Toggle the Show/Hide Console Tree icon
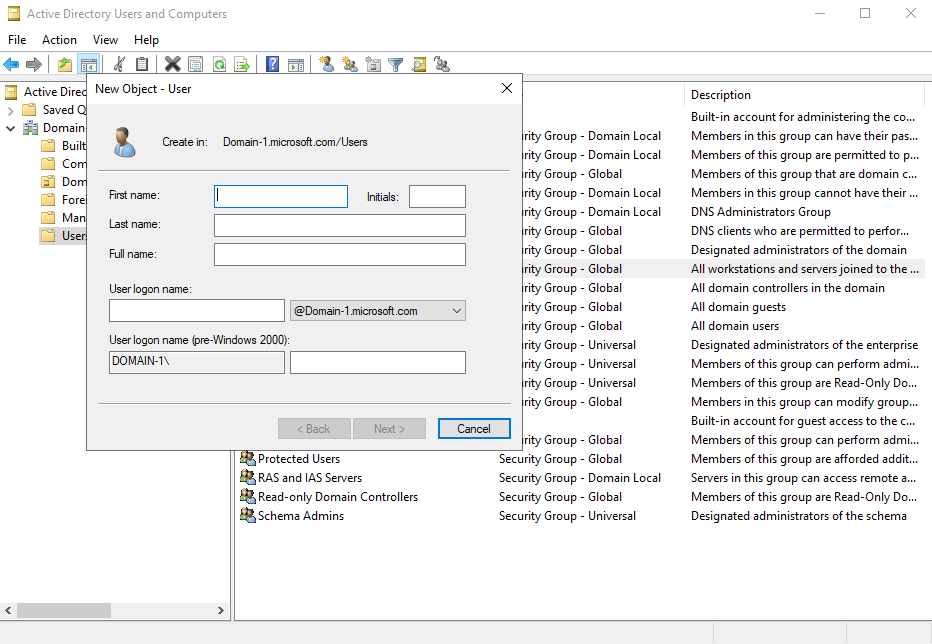 [x=89, y=64]
